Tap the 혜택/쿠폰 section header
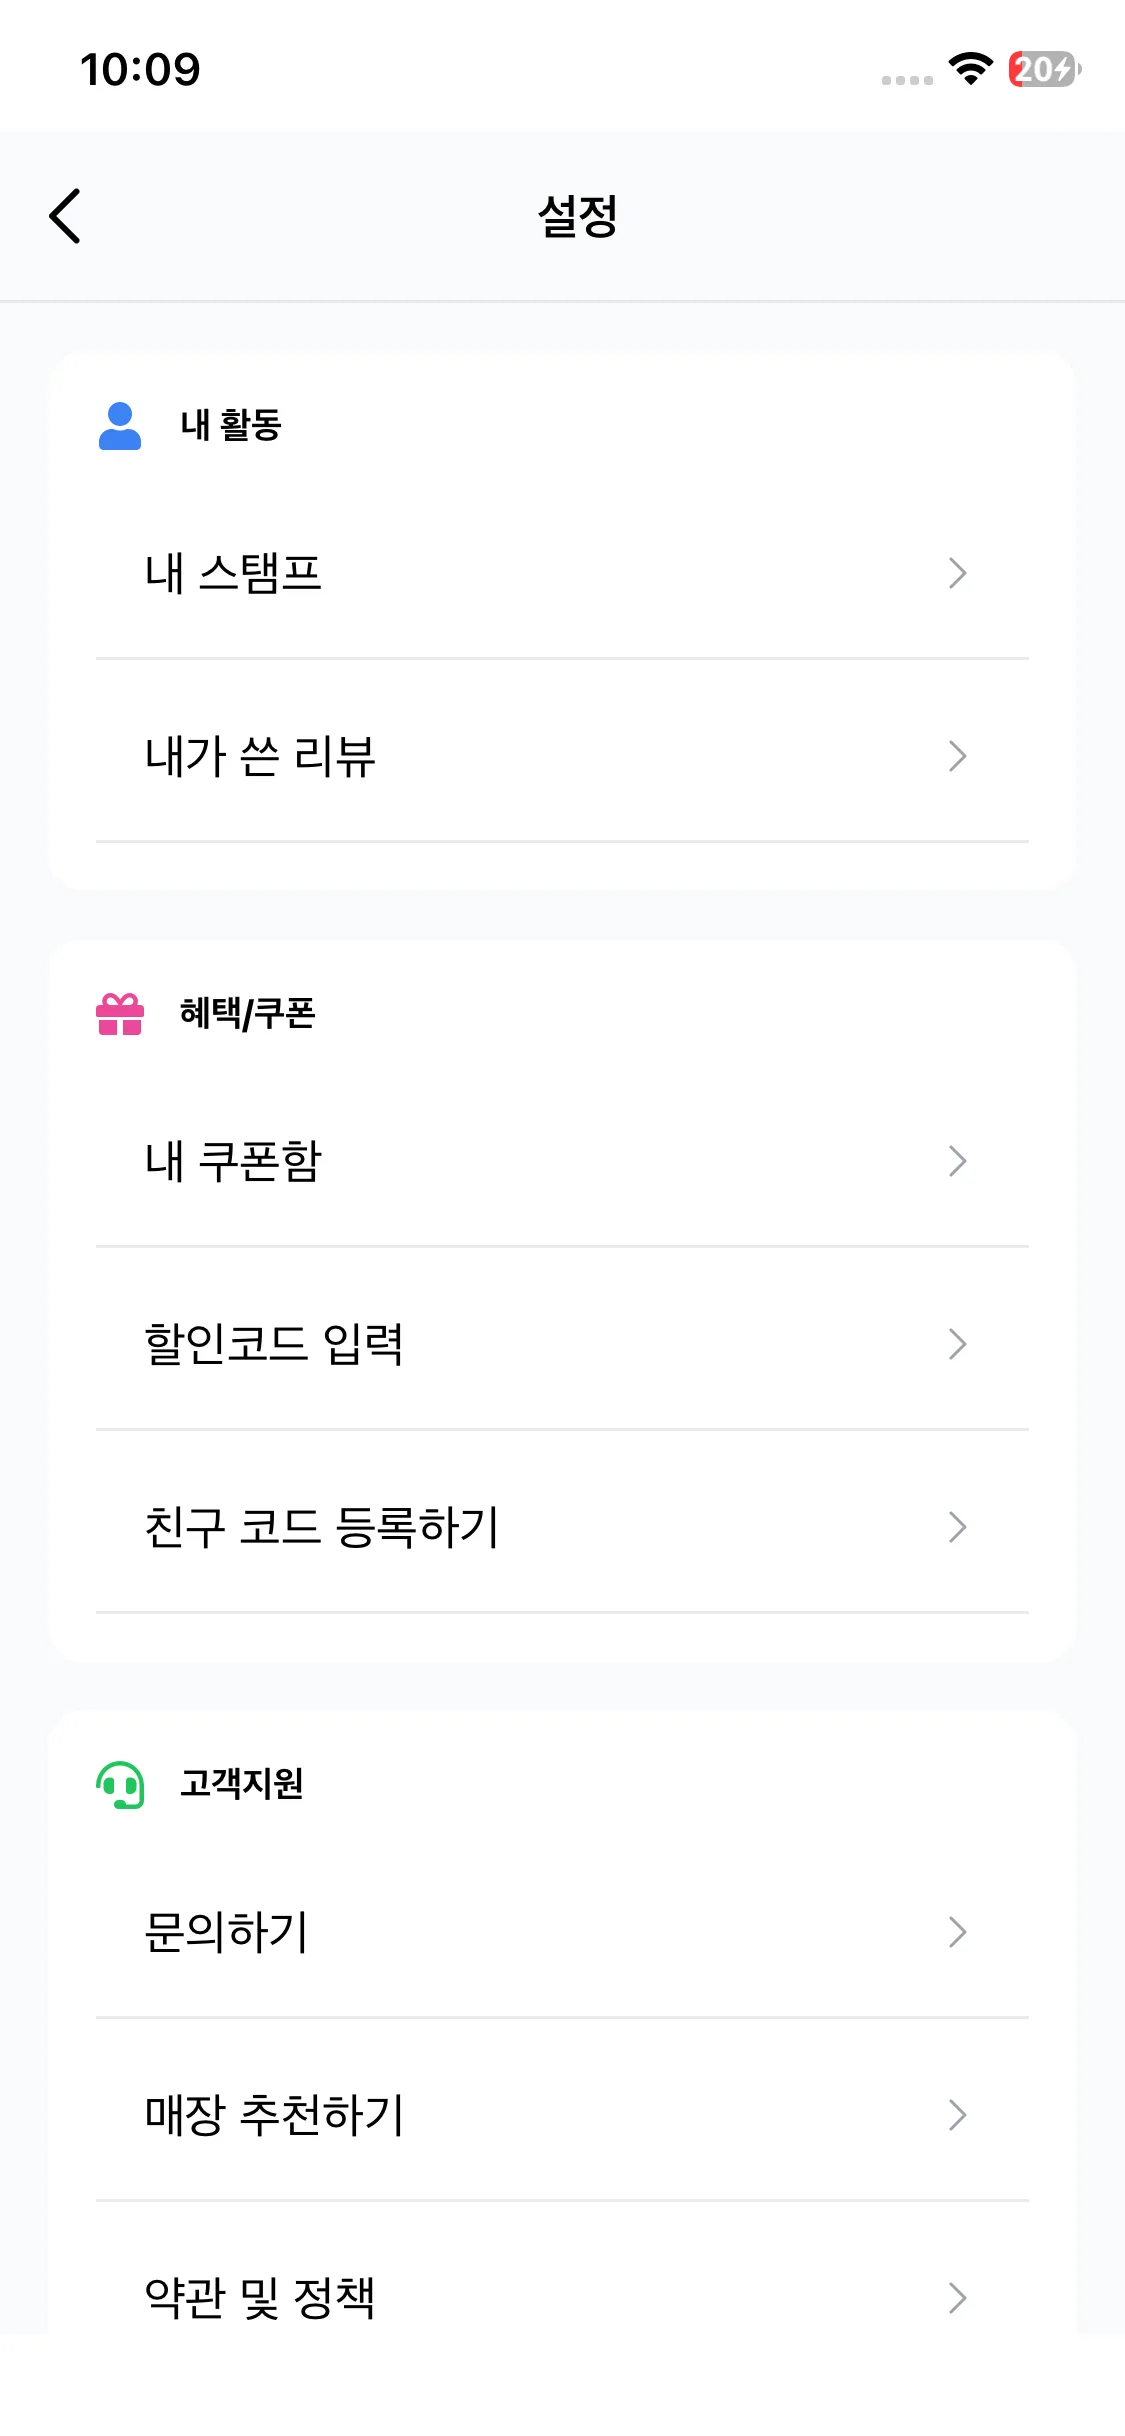Viewport: 1125px width, 2436px height. 247,1014
